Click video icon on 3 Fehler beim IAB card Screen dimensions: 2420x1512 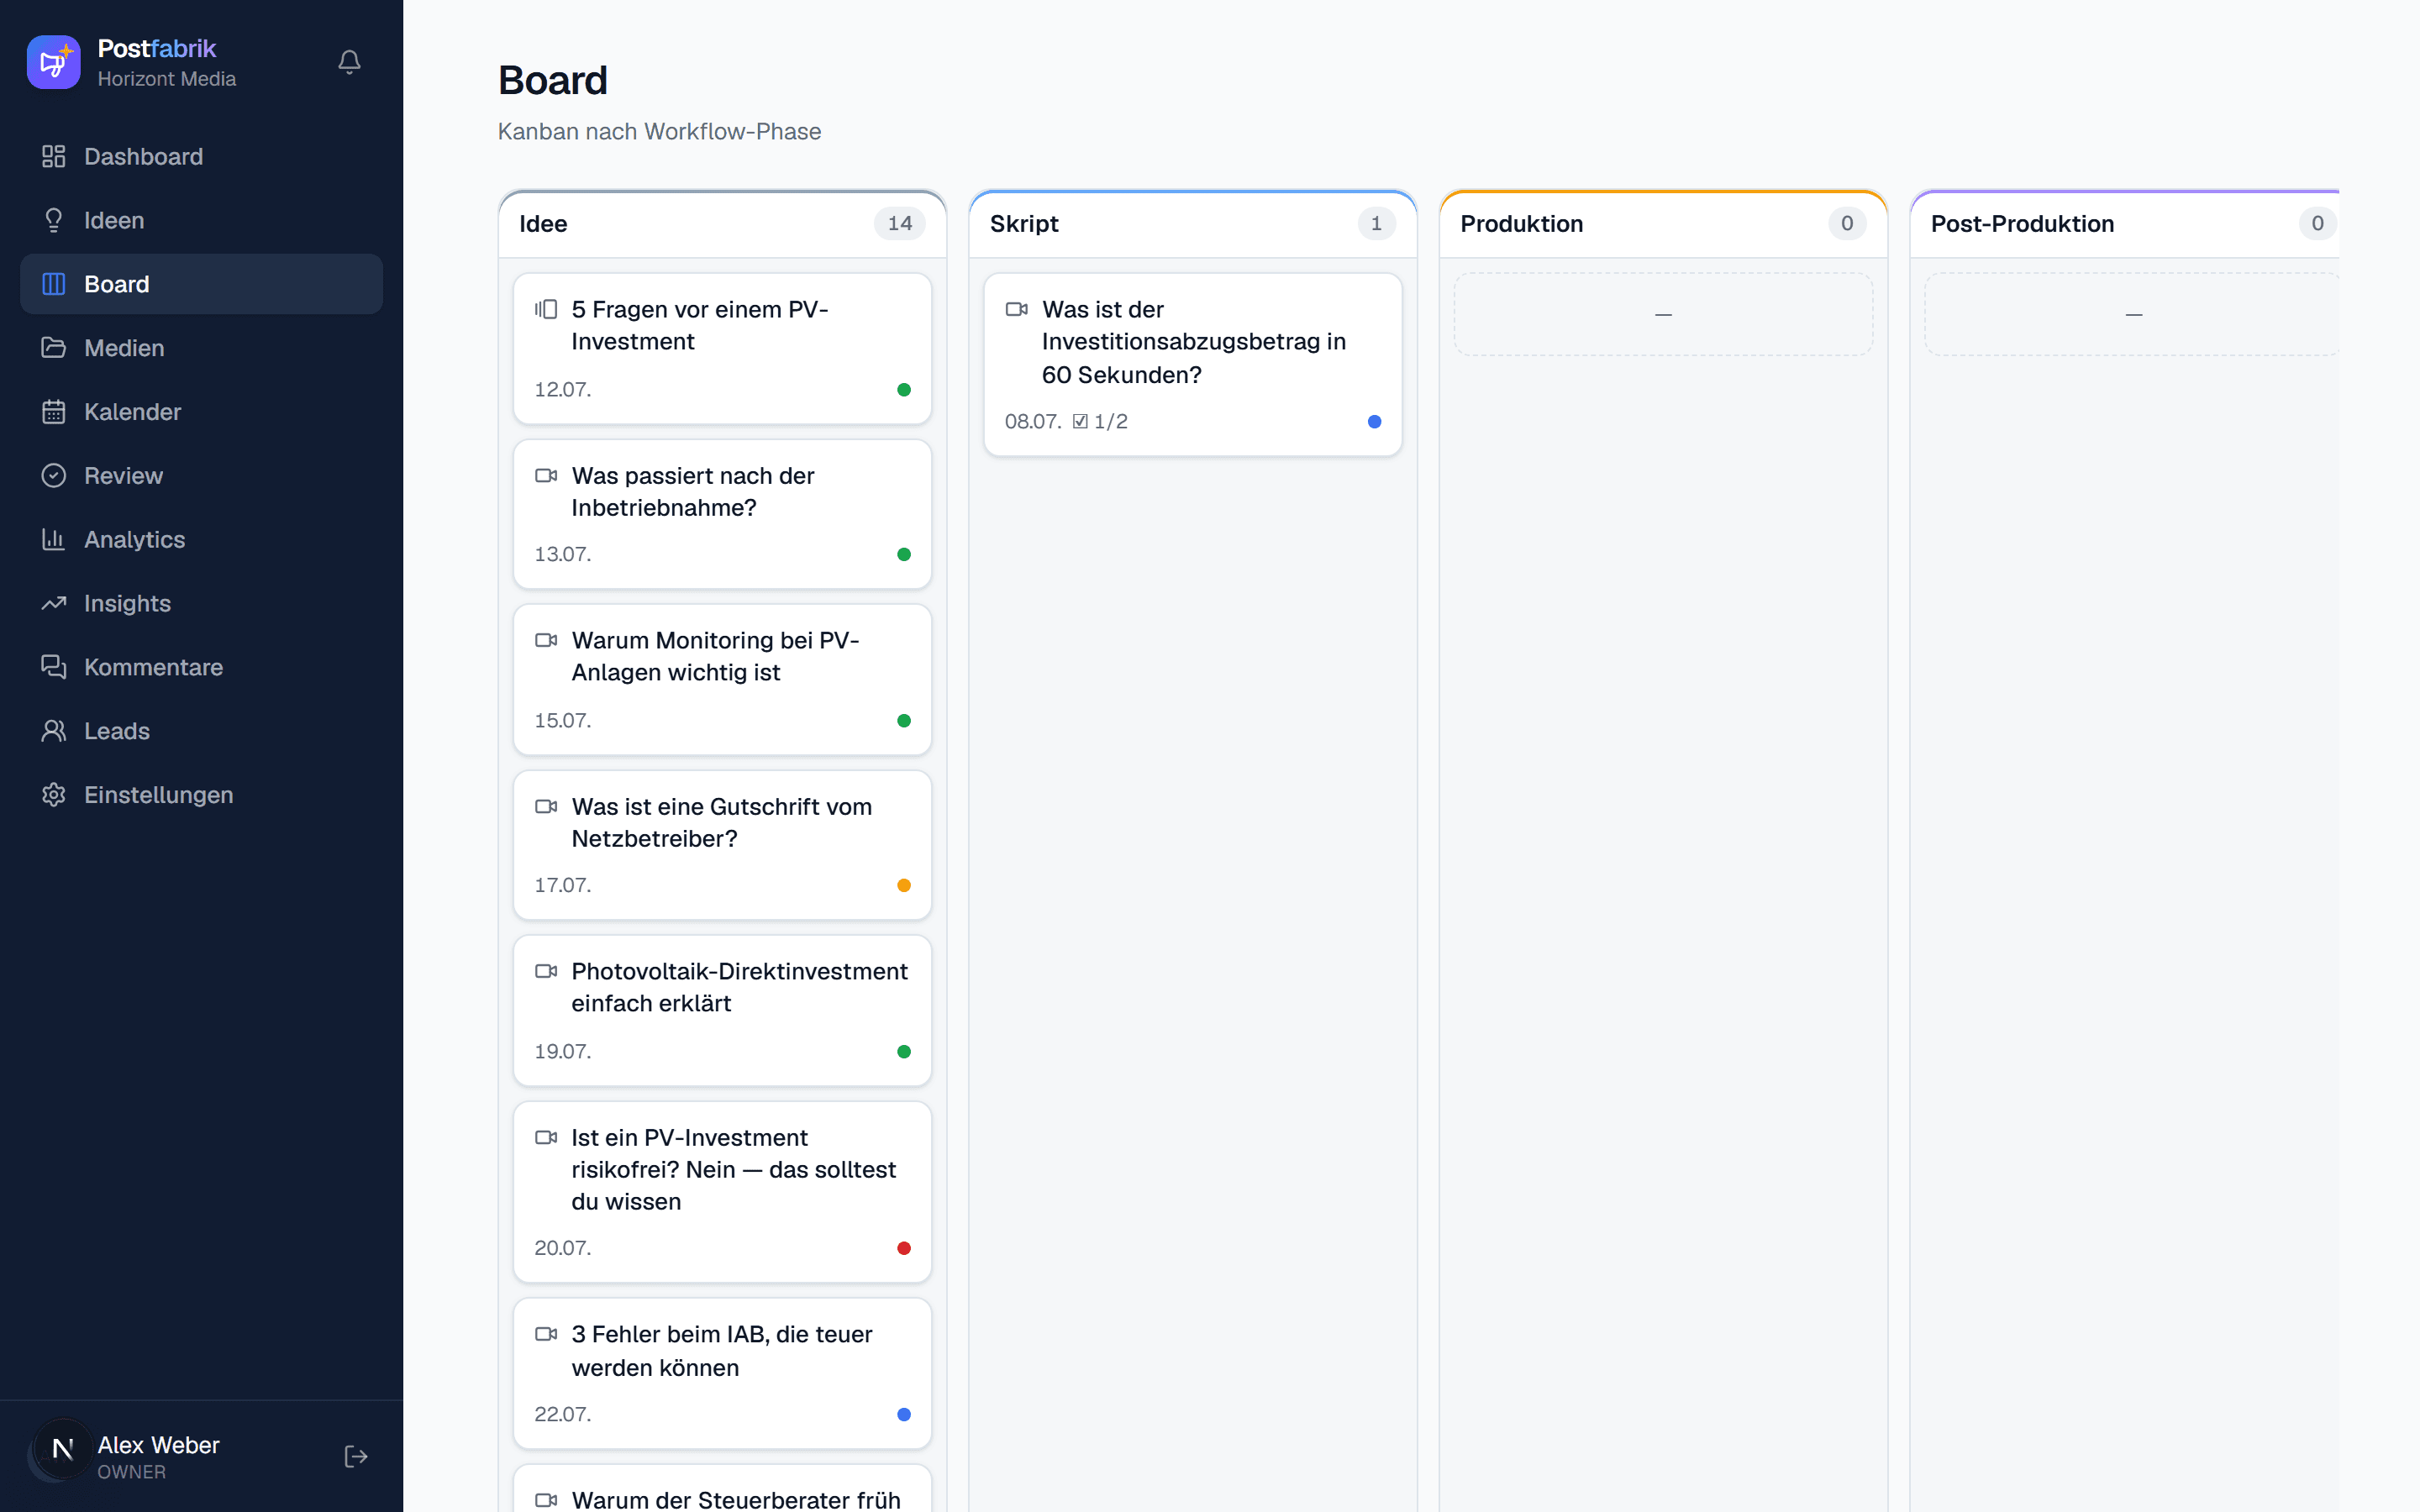click(546, 1334)
